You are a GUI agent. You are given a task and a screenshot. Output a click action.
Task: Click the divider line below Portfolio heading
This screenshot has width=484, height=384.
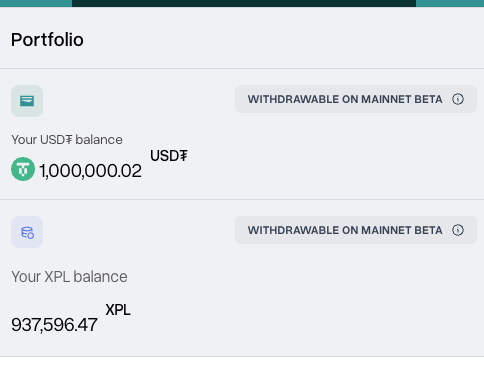point(242,69)
